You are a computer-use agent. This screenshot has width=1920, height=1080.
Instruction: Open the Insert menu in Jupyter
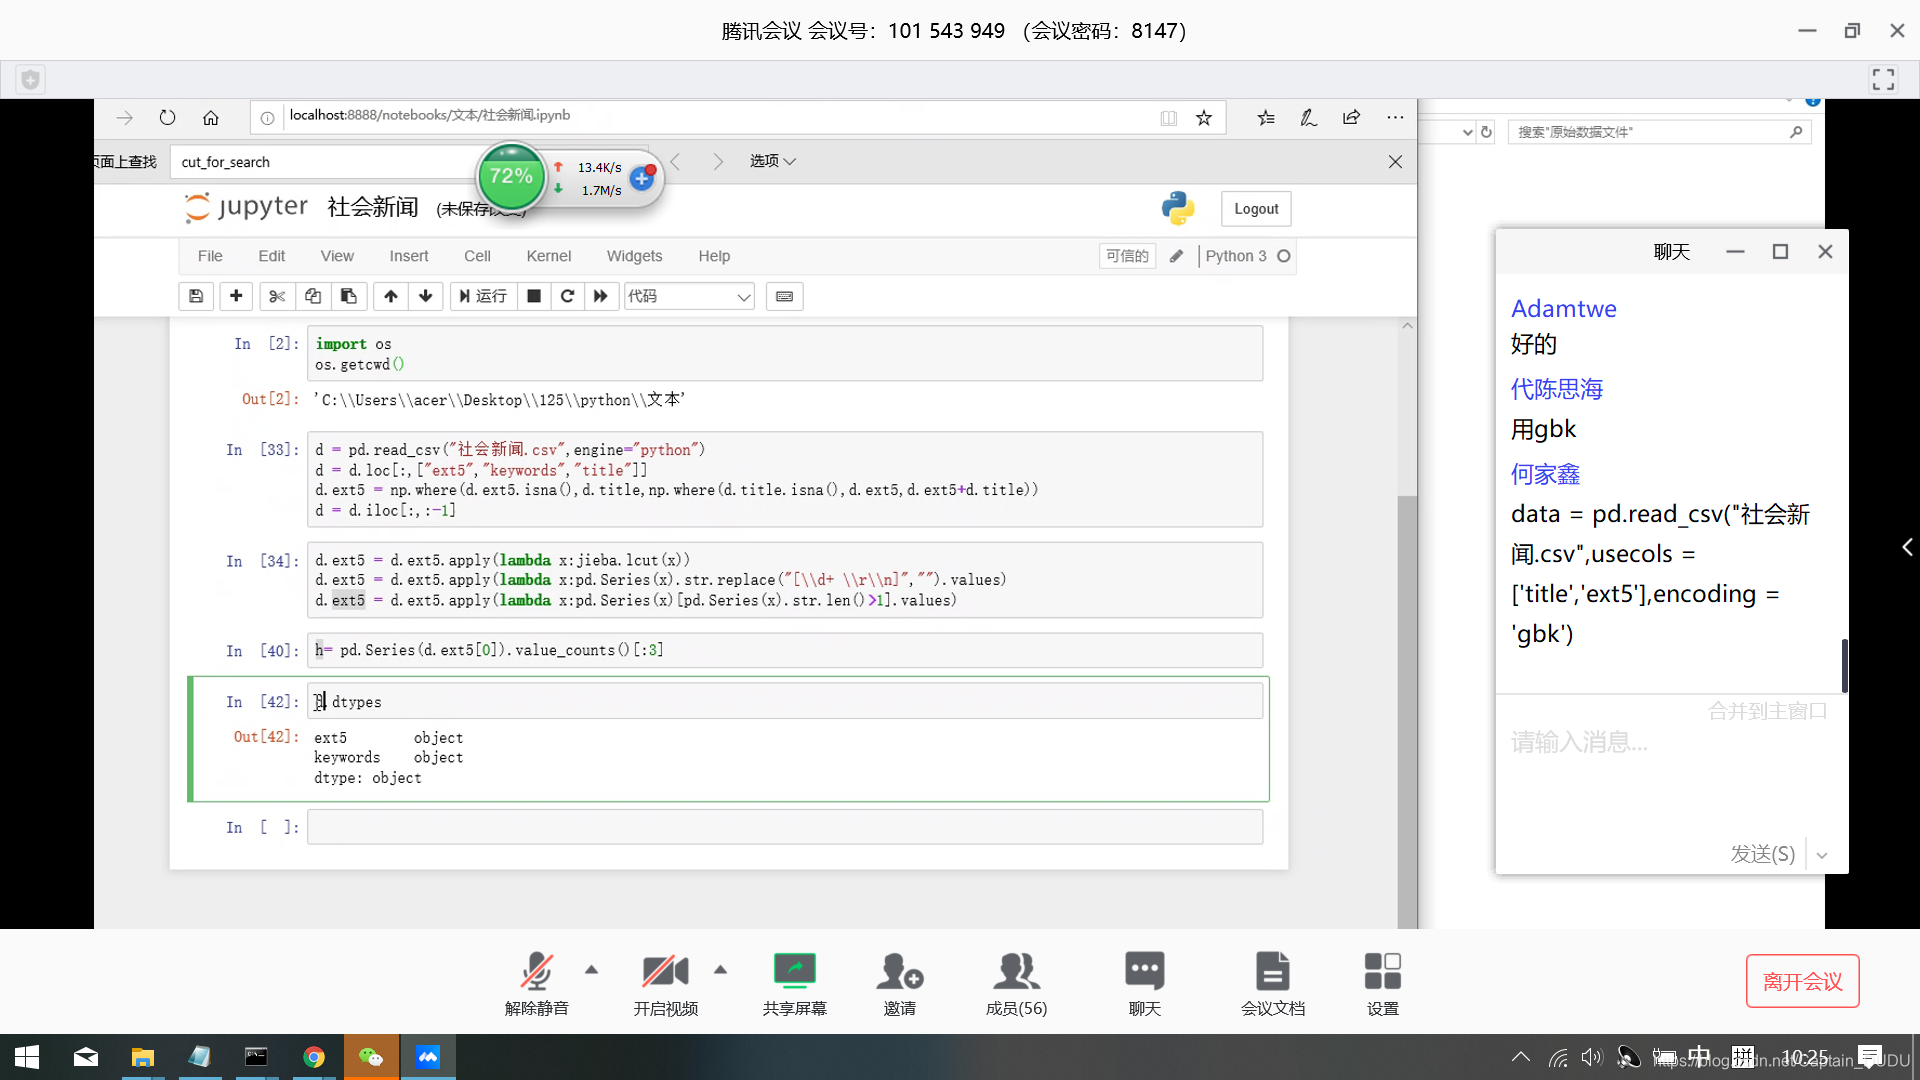point(409,256)
